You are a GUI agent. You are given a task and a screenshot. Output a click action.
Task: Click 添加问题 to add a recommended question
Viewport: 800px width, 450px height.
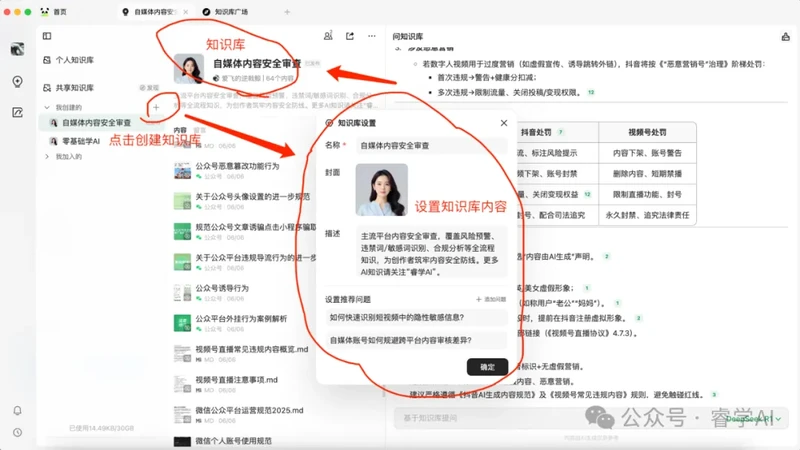coord(491,299)
